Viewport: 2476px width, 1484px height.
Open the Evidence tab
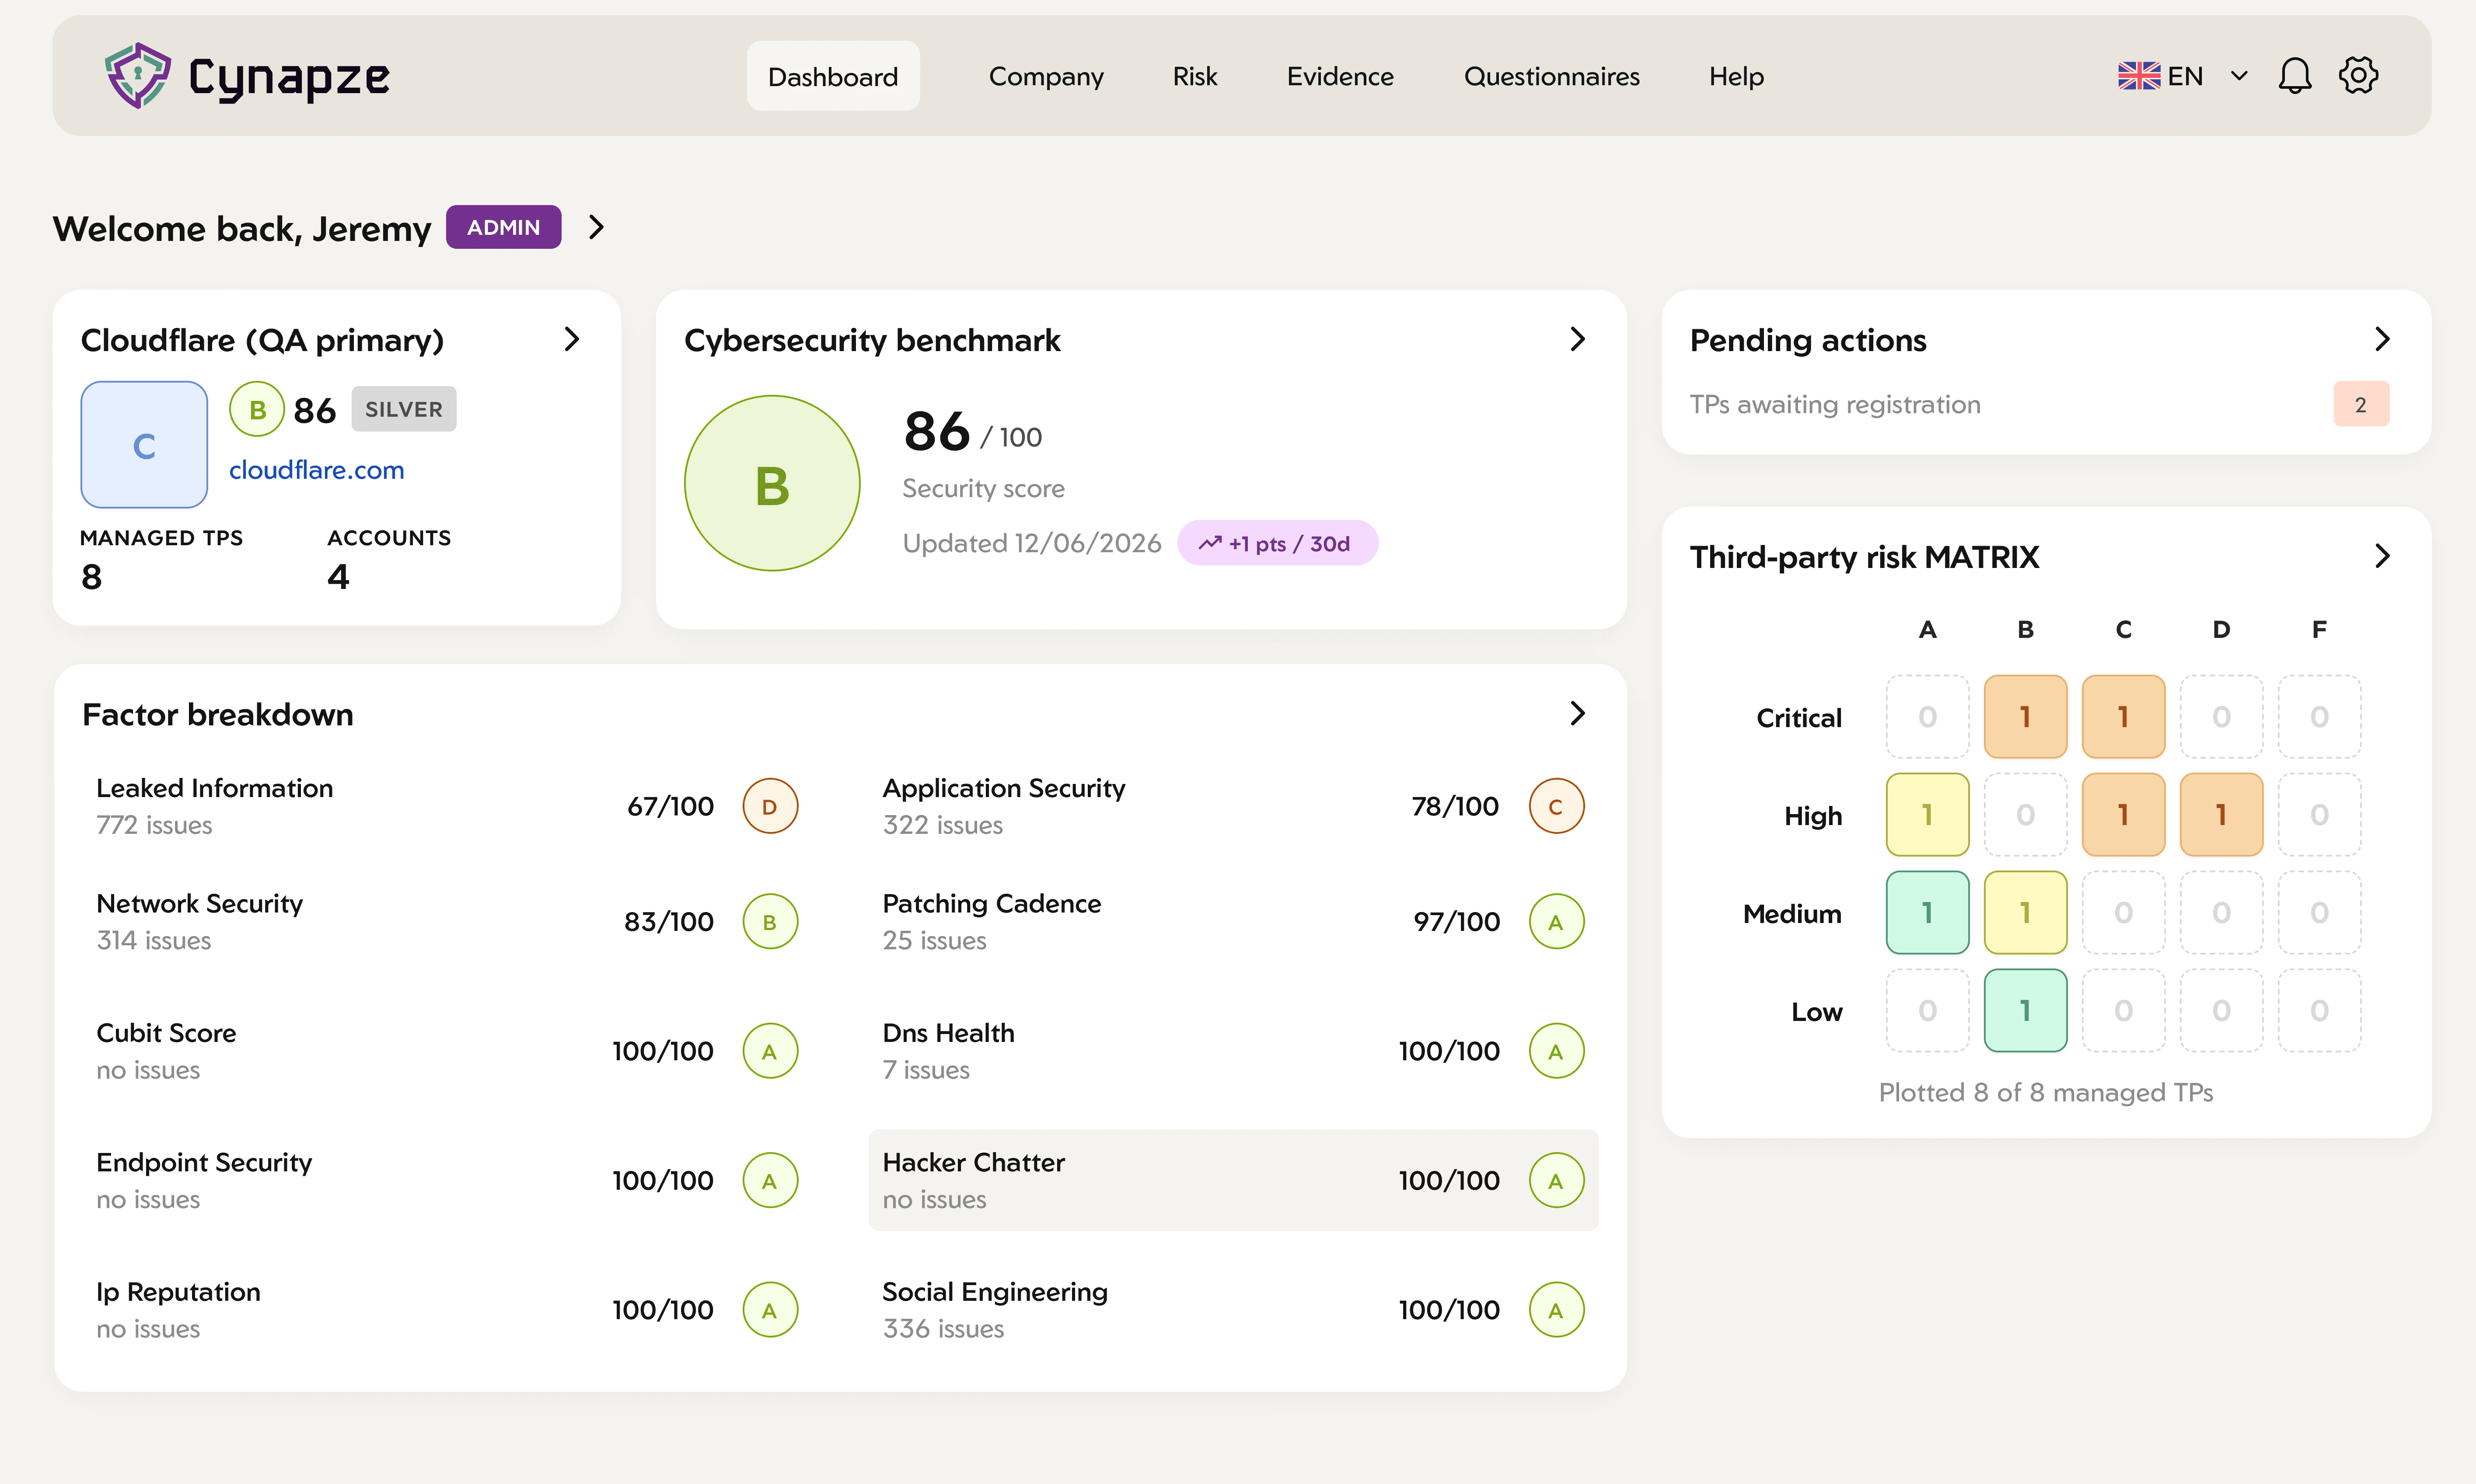pyautogui.click(x=1340, y=76)
